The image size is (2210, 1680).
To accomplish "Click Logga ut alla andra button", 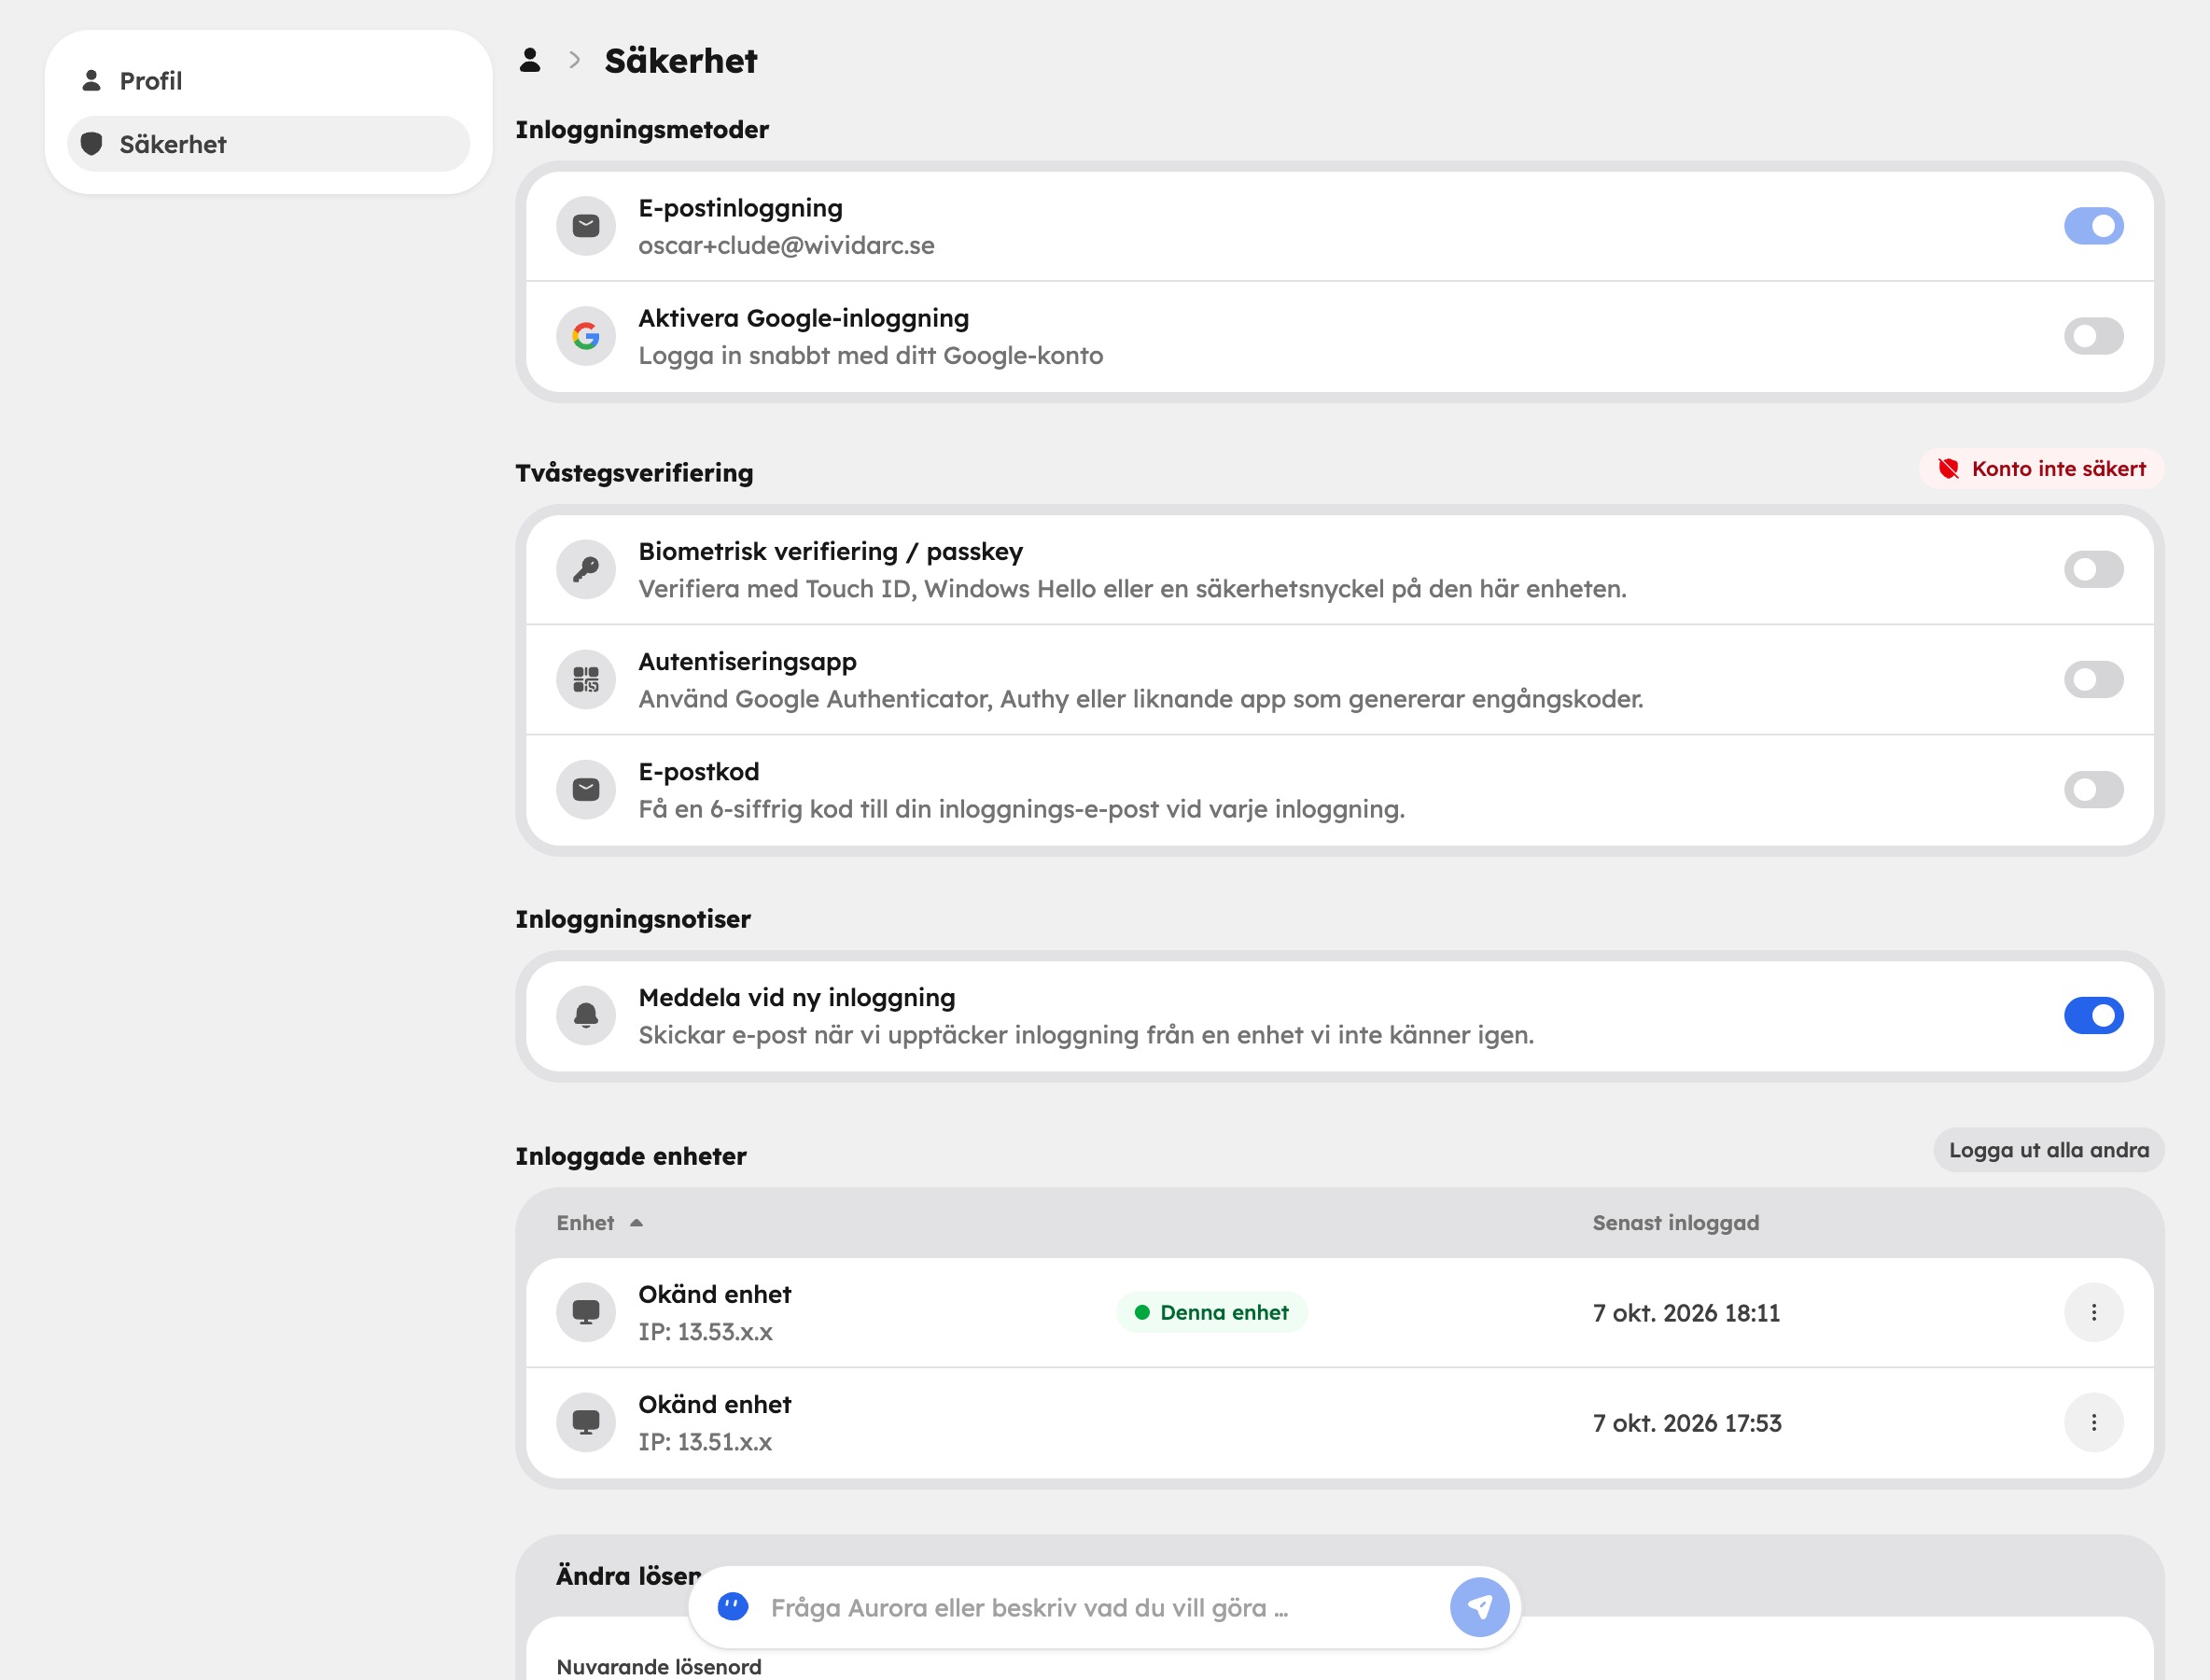I will (2049, 1150).
